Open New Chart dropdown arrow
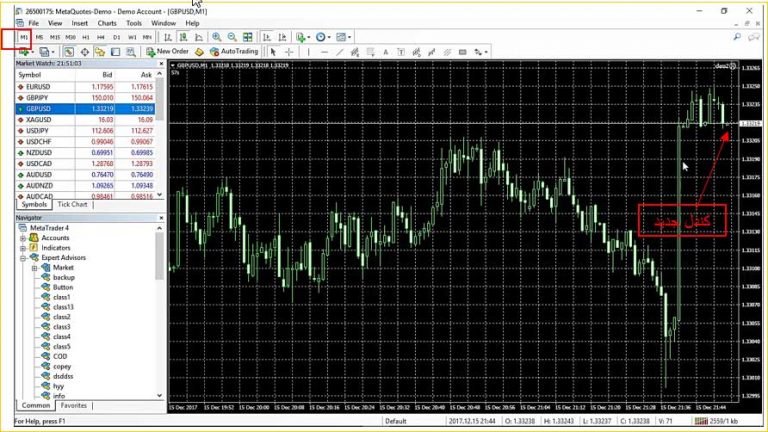 (32, 52)
